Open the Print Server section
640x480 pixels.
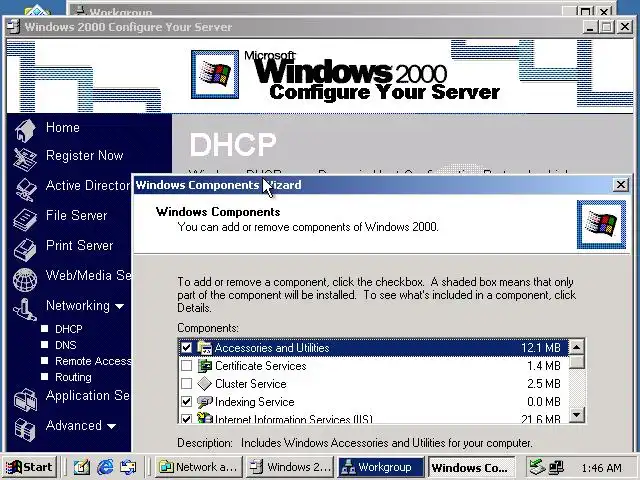[x=79, y=245]
